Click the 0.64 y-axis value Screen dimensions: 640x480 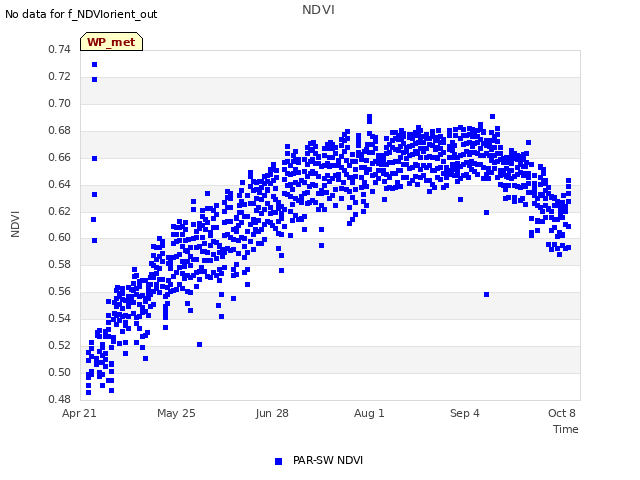59,184
